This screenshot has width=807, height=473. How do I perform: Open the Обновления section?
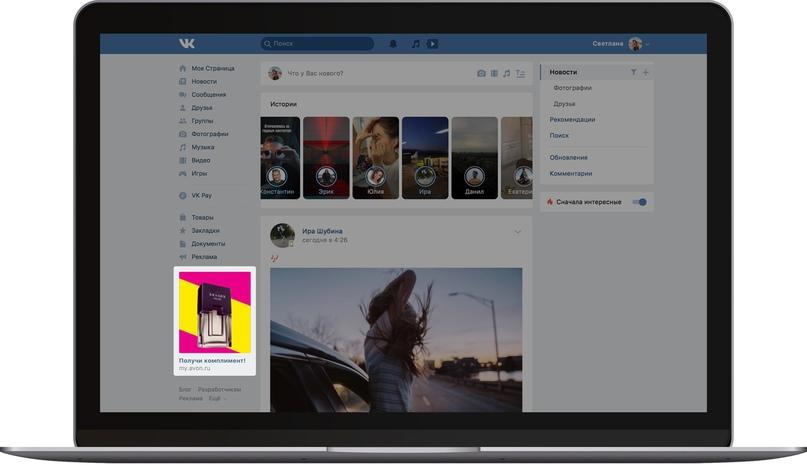568,157
